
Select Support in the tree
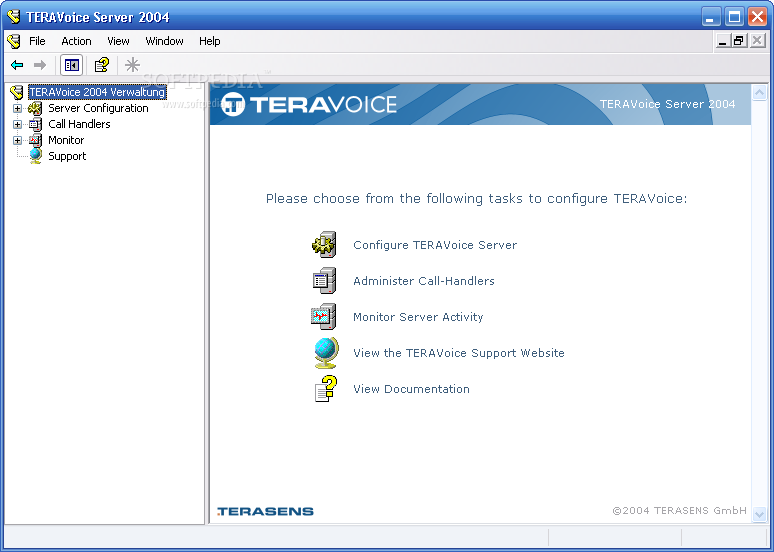[67, 156]
